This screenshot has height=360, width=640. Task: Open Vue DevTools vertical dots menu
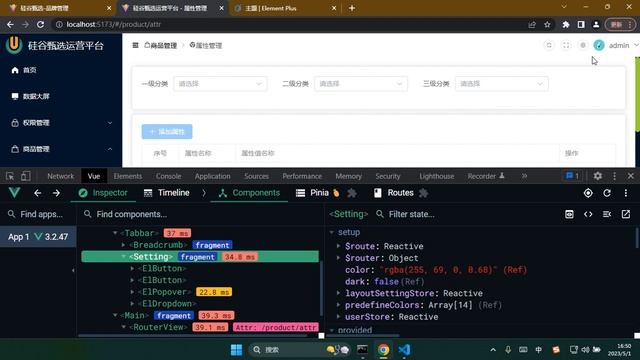click(x=626, y=193)
